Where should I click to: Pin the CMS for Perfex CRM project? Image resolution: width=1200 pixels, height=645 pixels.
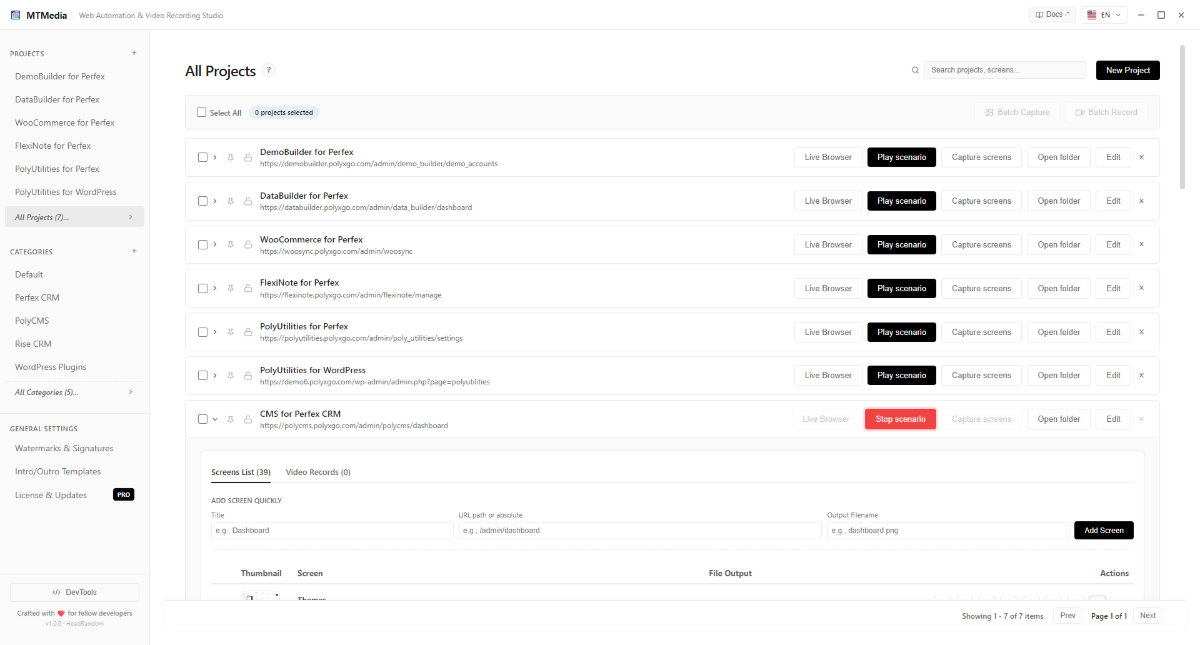[x=230, y=419]
